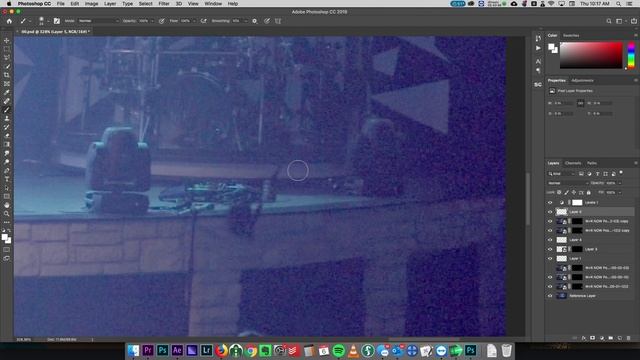Hide Layer 4 visibility

pyautogui.click(x=550, y=240)
